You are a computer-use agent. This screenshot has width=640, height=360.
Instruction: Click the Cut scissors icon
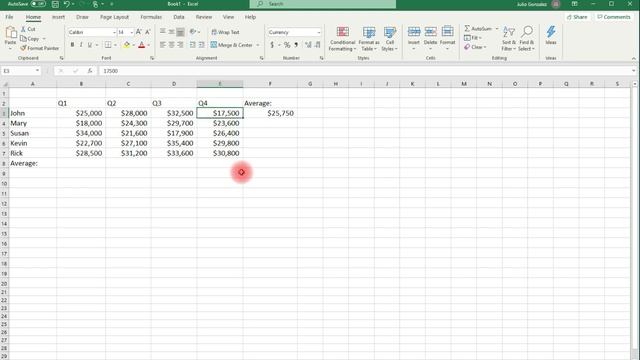coord(23,29)
